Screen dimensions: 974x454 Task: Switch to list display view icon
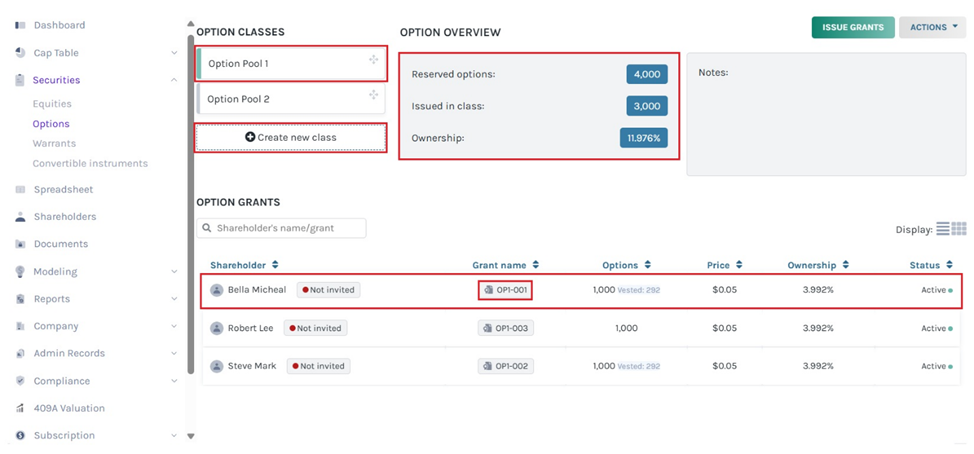[943, 229]
